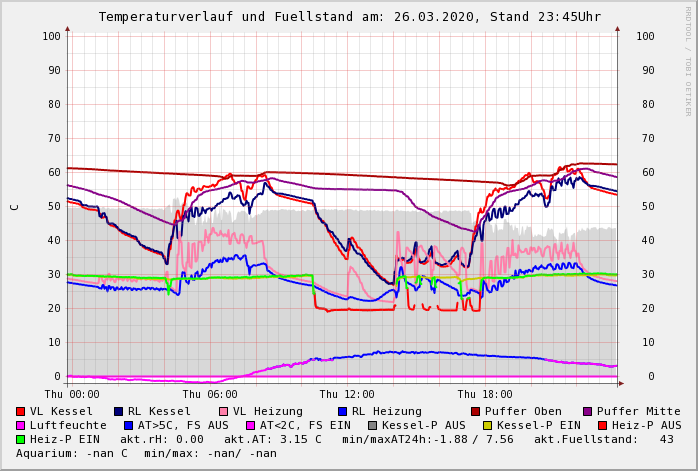Click the dark red Puffer Oben swatch
698x471 pixels.
pyautogui.click(x=475, y=412)
